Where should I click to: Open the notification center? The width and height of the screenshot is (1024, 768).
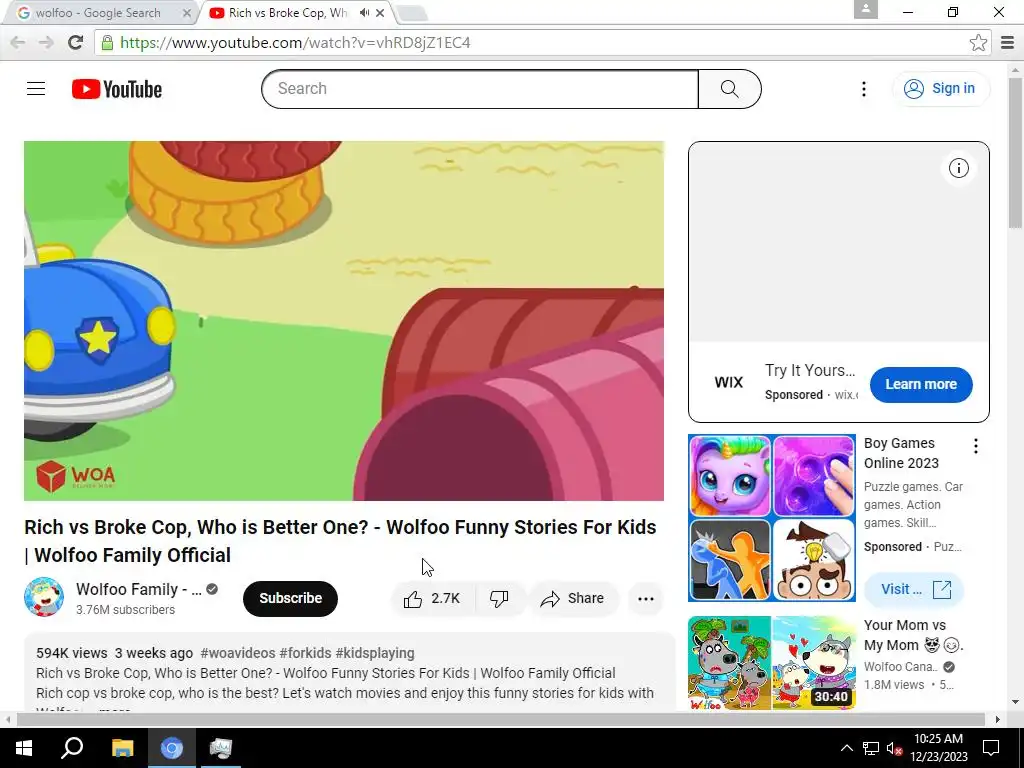(x=991, y=748)
